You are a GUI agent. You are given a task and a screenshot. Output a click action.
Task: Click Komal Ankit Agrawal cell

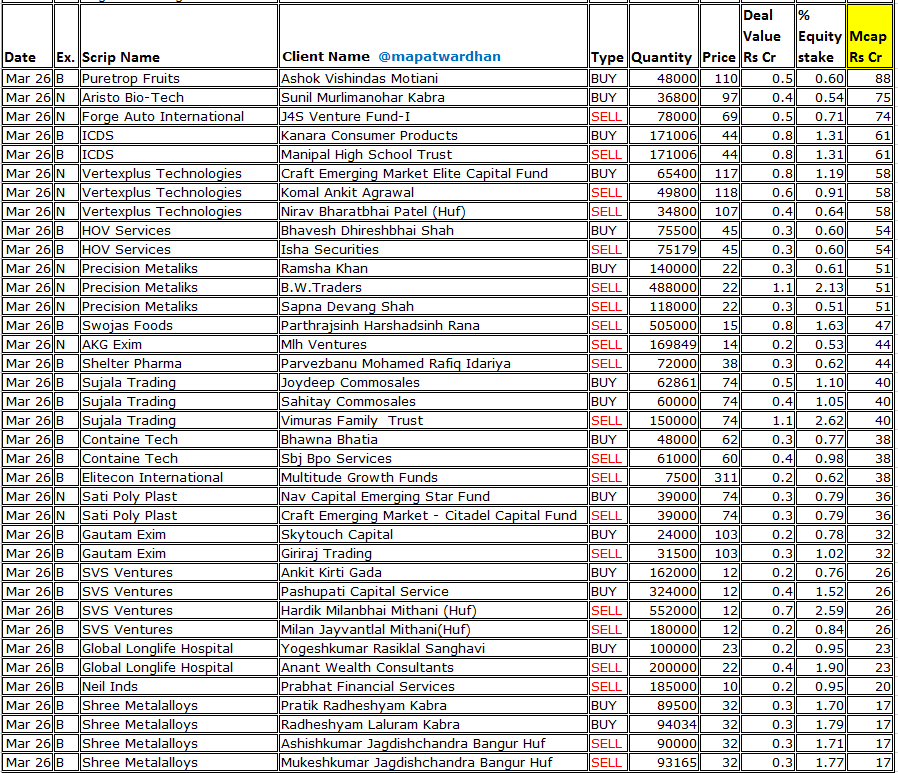[433, 192]
